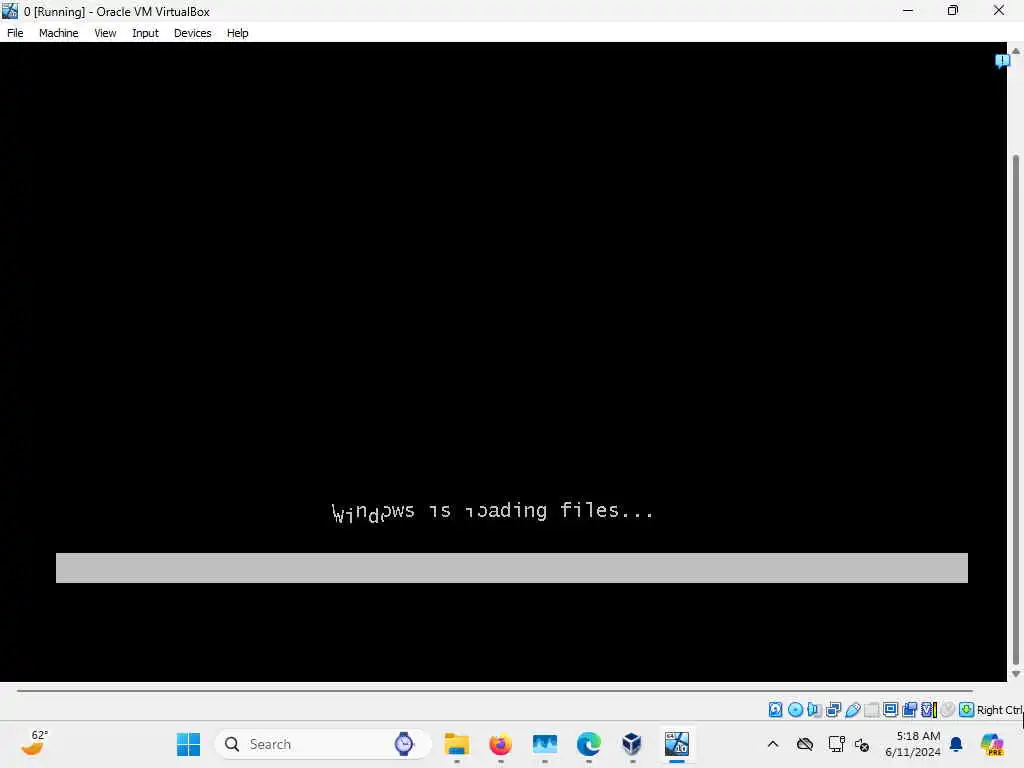Open the weather widget showing 62°
The image size is (1024, 768).
point(35,744)
